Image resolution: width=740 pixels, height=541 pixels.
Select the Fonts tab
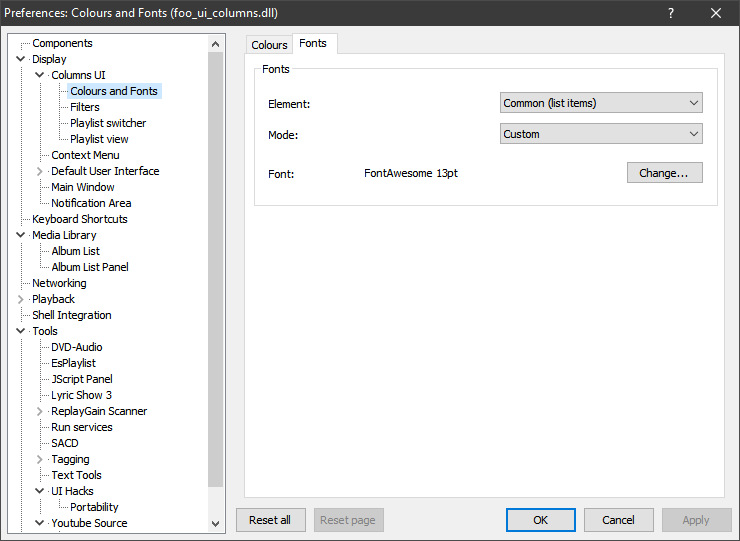coord(315,44)
